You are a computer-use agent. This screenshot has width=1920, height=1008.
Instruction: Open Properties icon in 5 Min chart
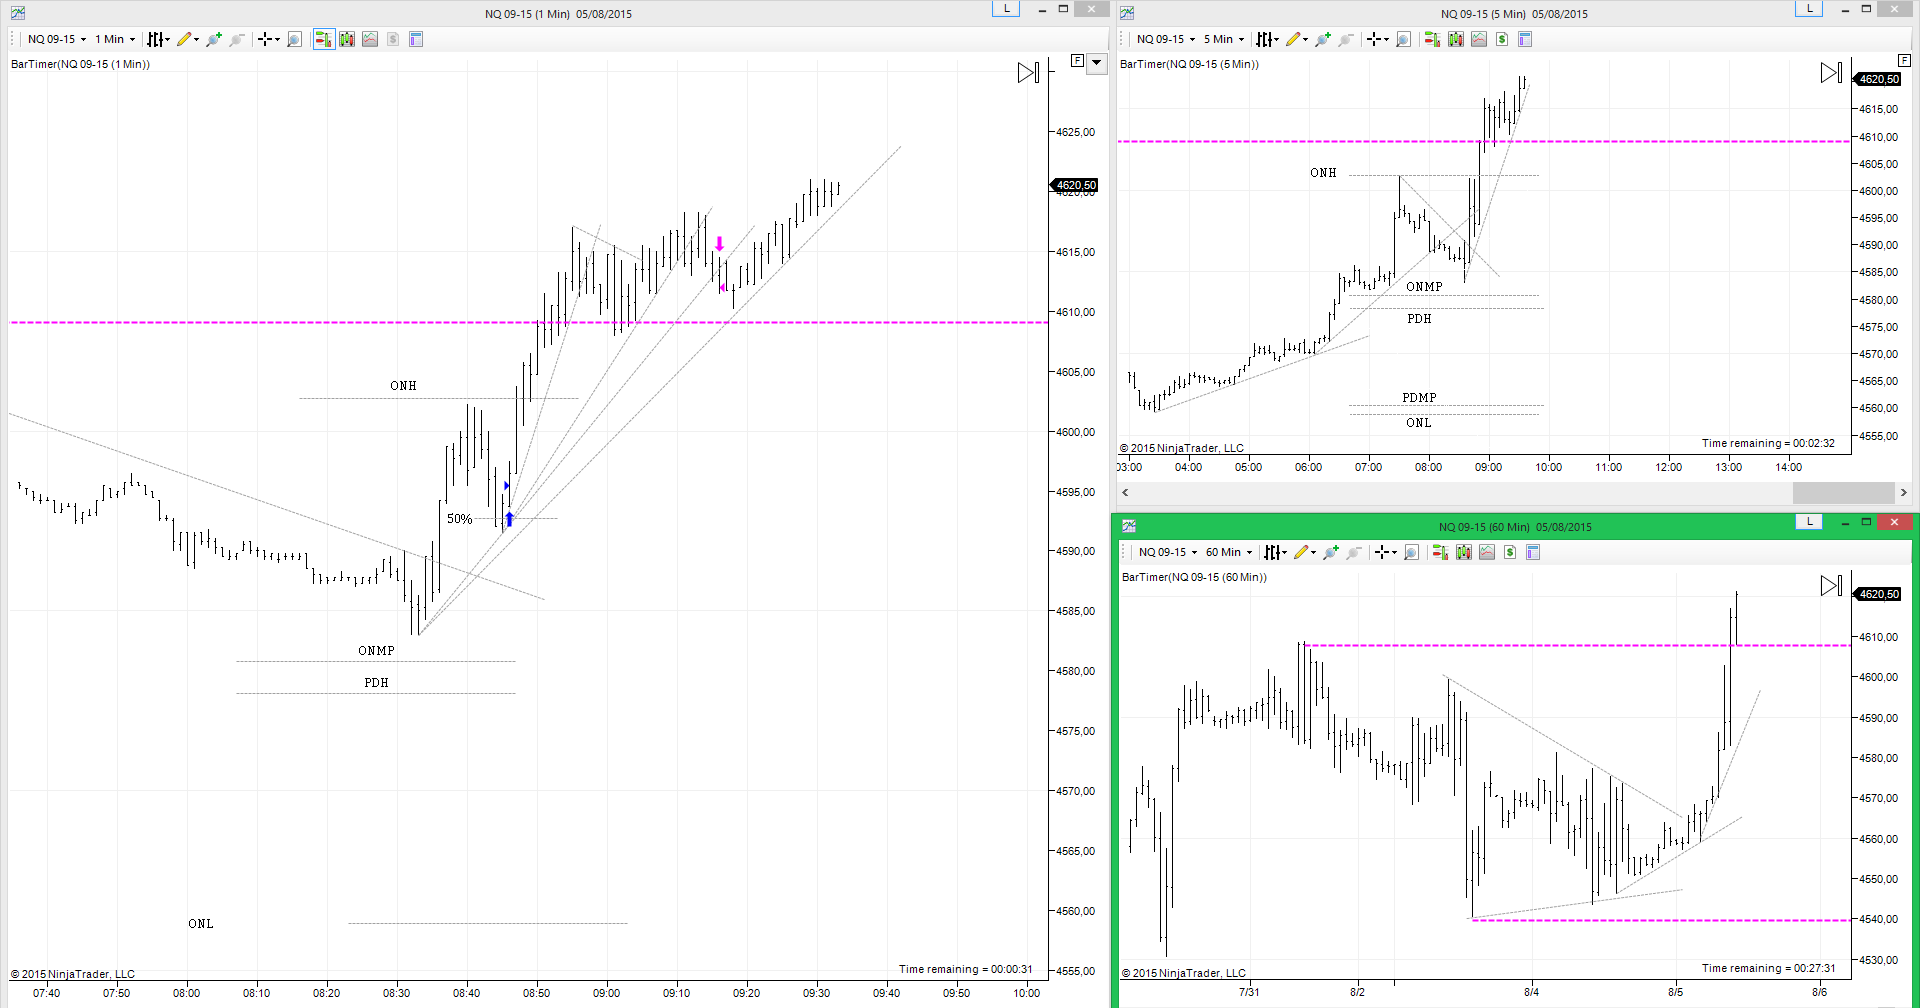[x=1525, y=39]
